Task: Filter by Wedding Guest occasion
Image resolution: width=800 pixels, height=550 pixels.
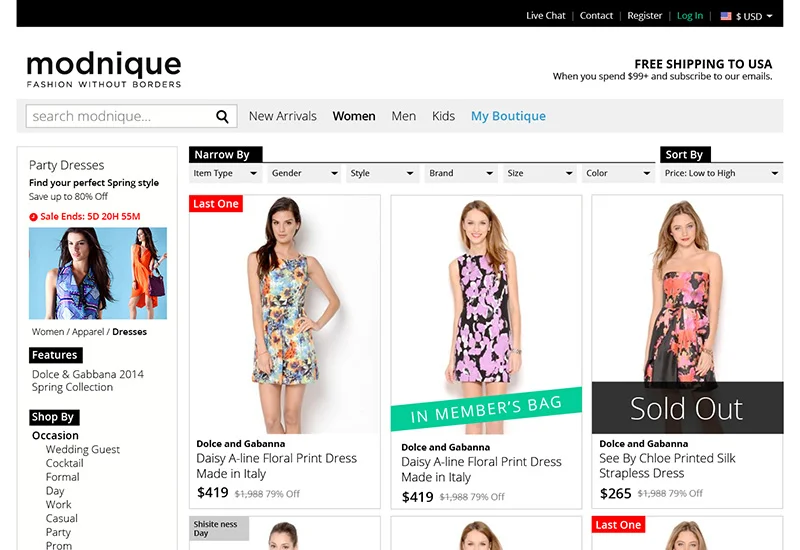Action: 83,449
